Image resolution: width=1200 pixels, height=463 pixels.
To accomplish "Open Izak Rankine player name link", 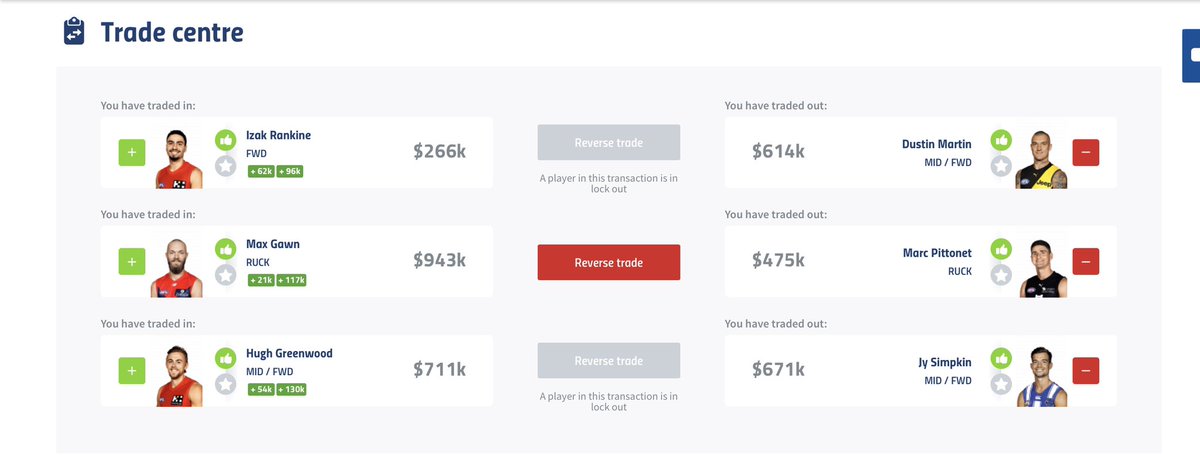I will (x=279, y=135).
